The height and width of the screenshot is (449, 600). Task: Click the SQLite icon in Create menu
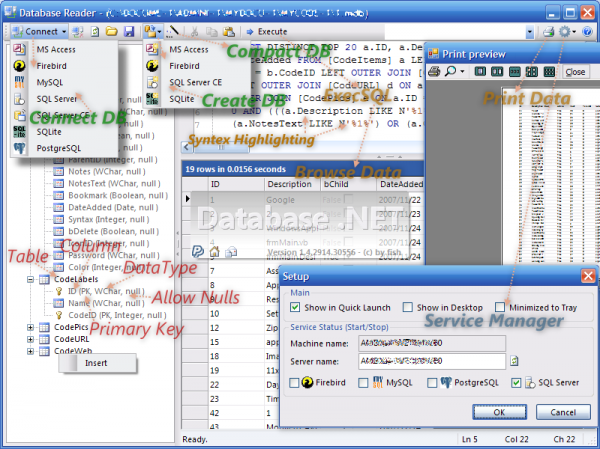[x=151, y=97]
